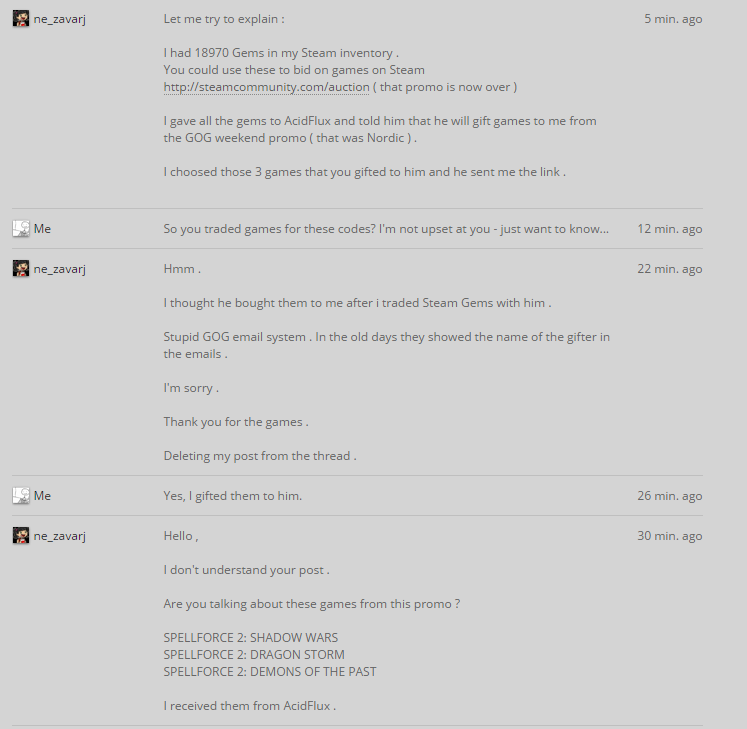The width and height of the screenshot is (747, 729).
Task: Click ne_zavarj's avatar beside the "Hello ," message
Action: (x=21, y=536)
